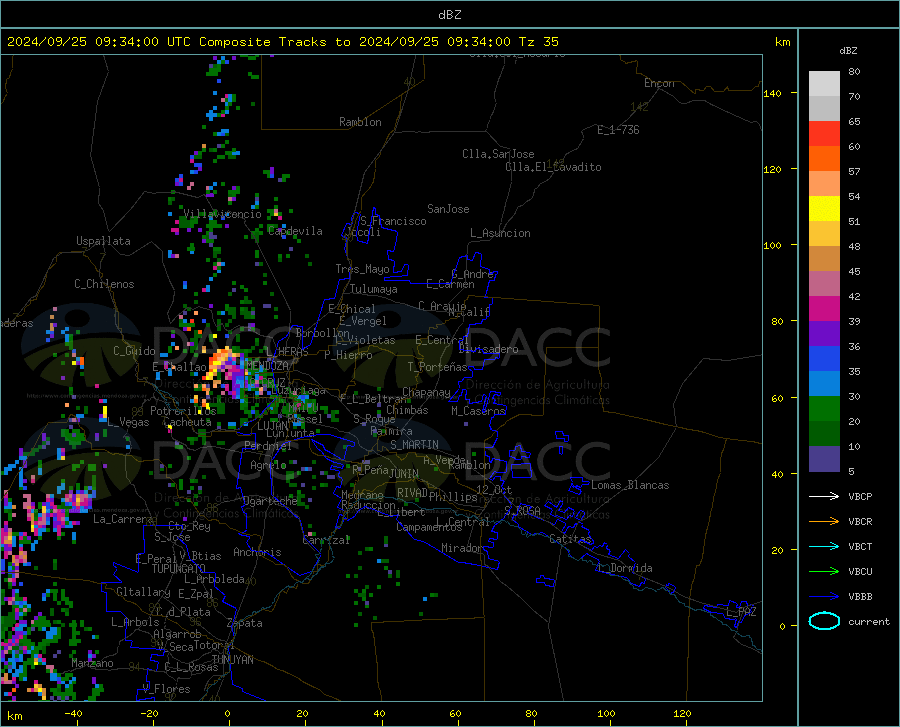Image resolution: width=900 pixels, height=727 pixels.
Task: Pick the 39 dBZ magenta color swatch
Action: click(x=824, y=309)
